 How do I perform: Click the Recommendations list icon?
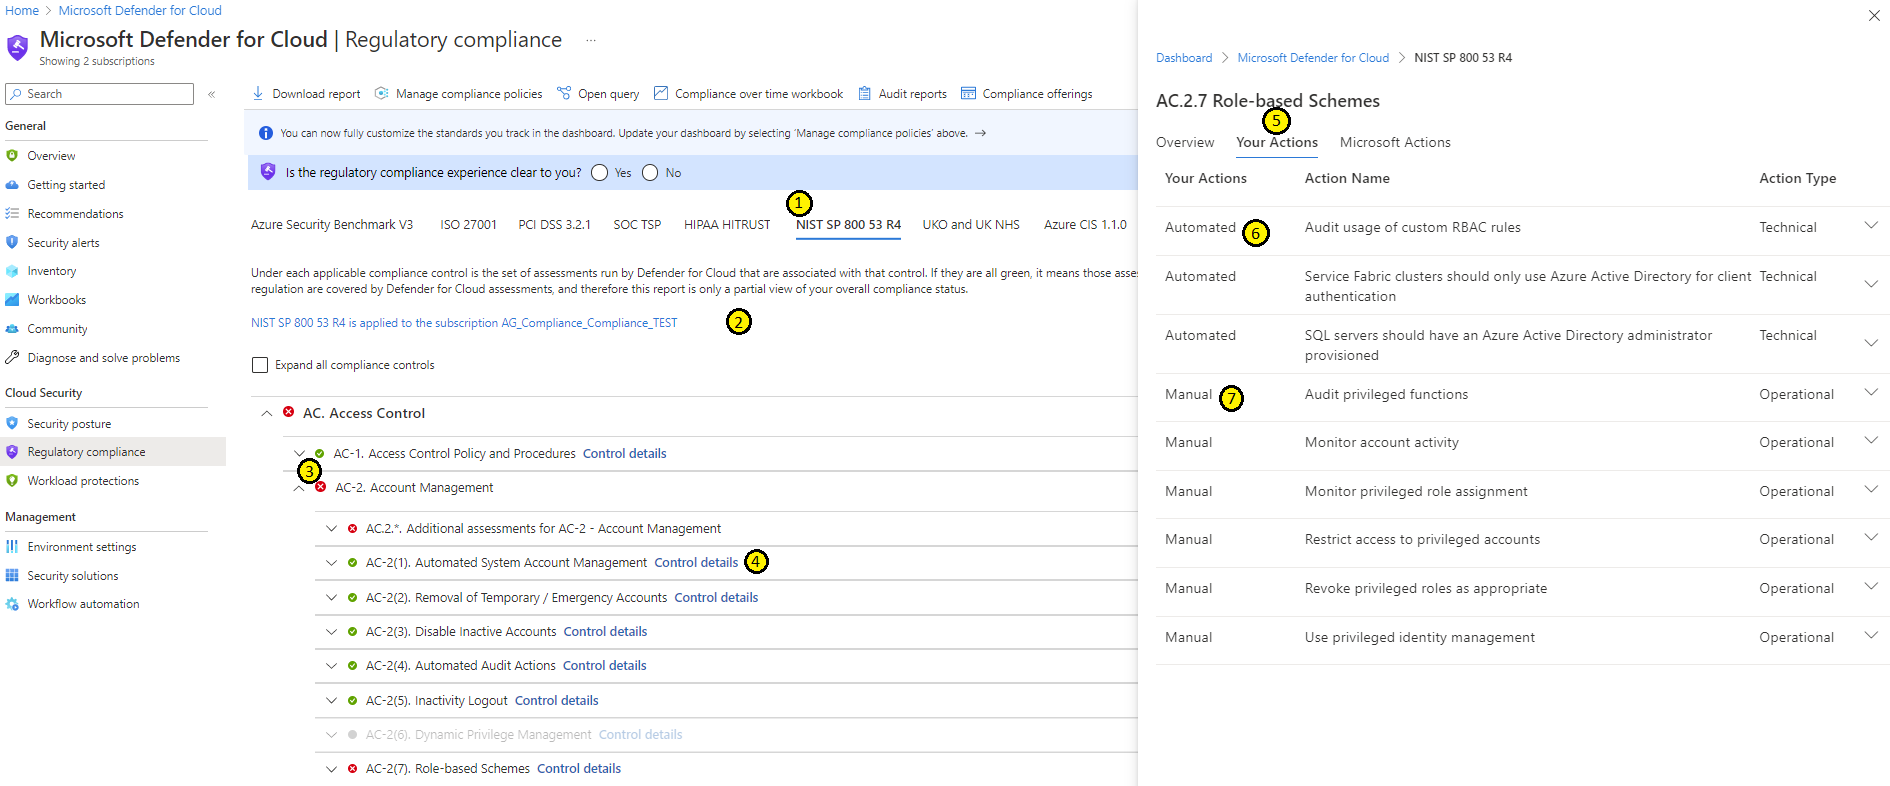point(12,214)
